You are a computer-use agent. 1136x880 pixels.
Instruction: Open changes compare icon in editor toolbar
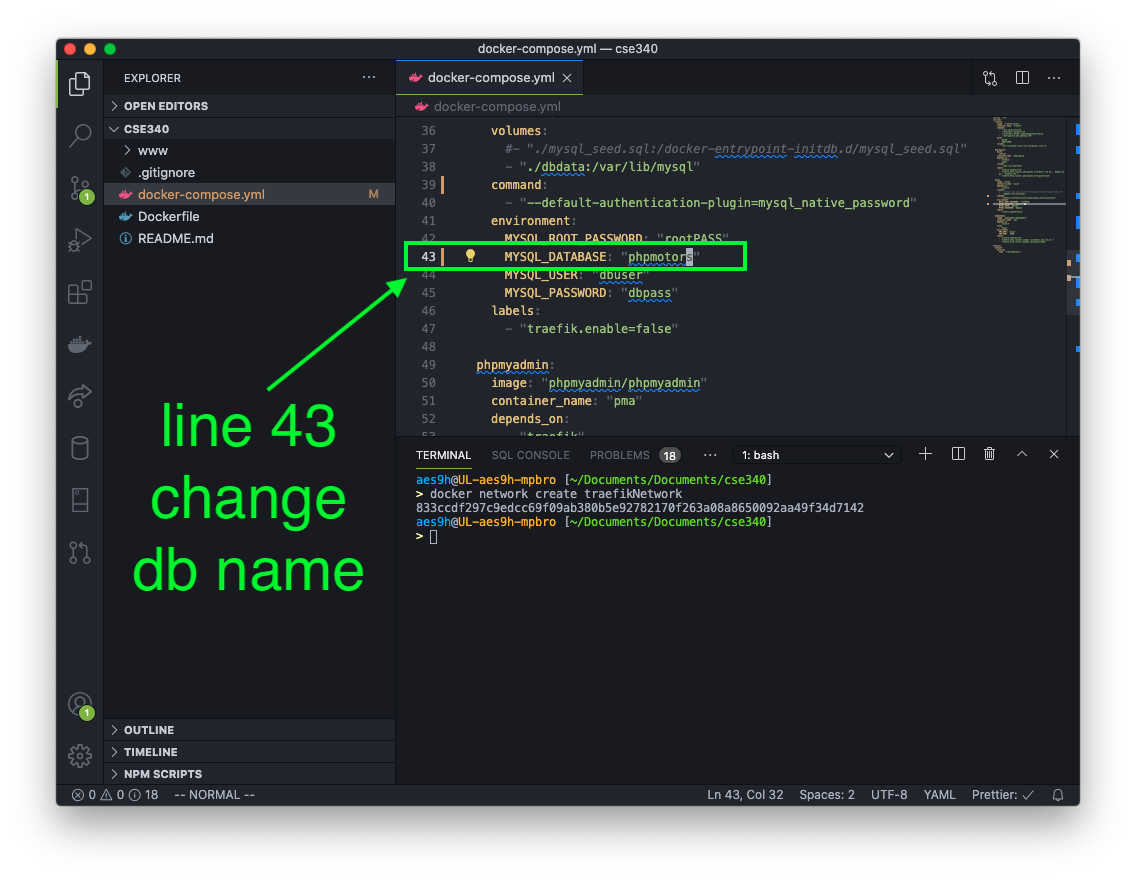coord(990,78)
